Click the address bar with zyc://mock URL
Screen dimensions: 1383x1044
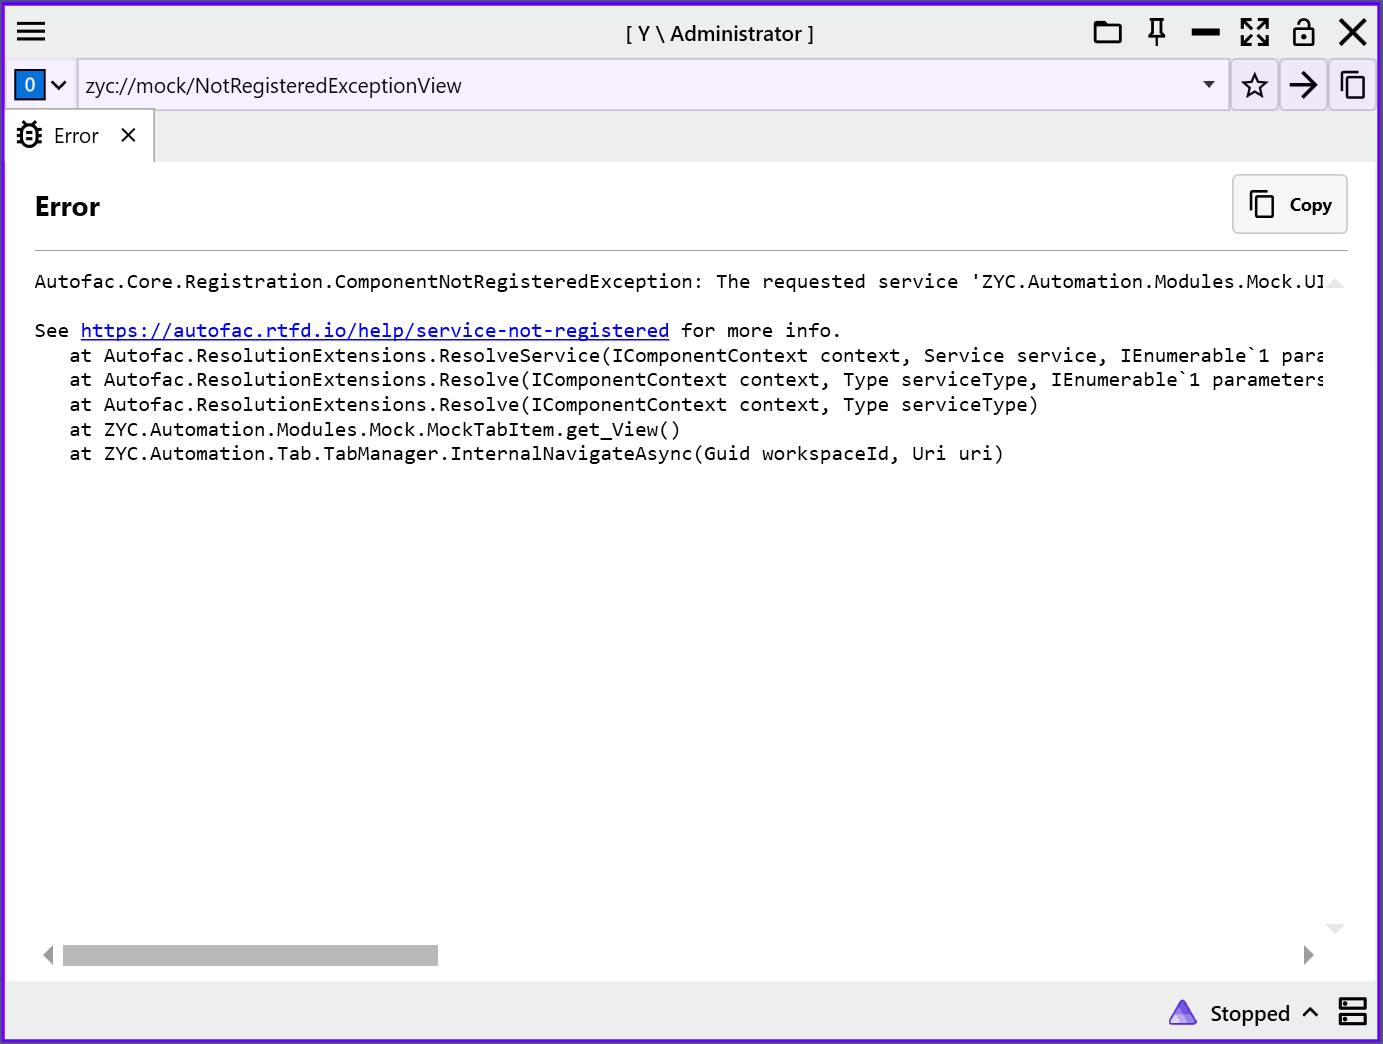(640, 85)
